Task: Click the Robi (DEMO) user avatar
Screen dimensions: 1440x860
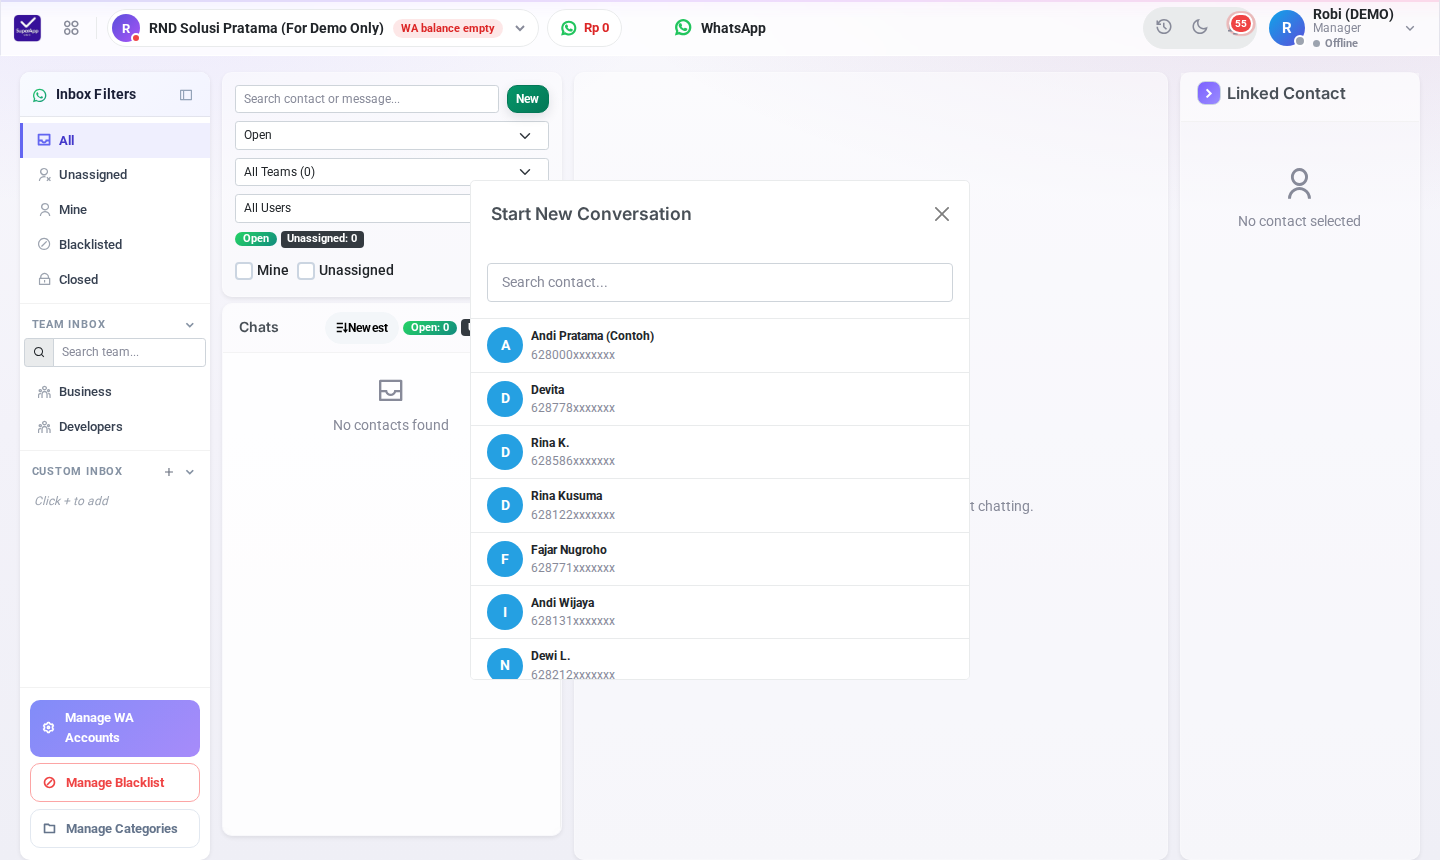Action: 1287,28
